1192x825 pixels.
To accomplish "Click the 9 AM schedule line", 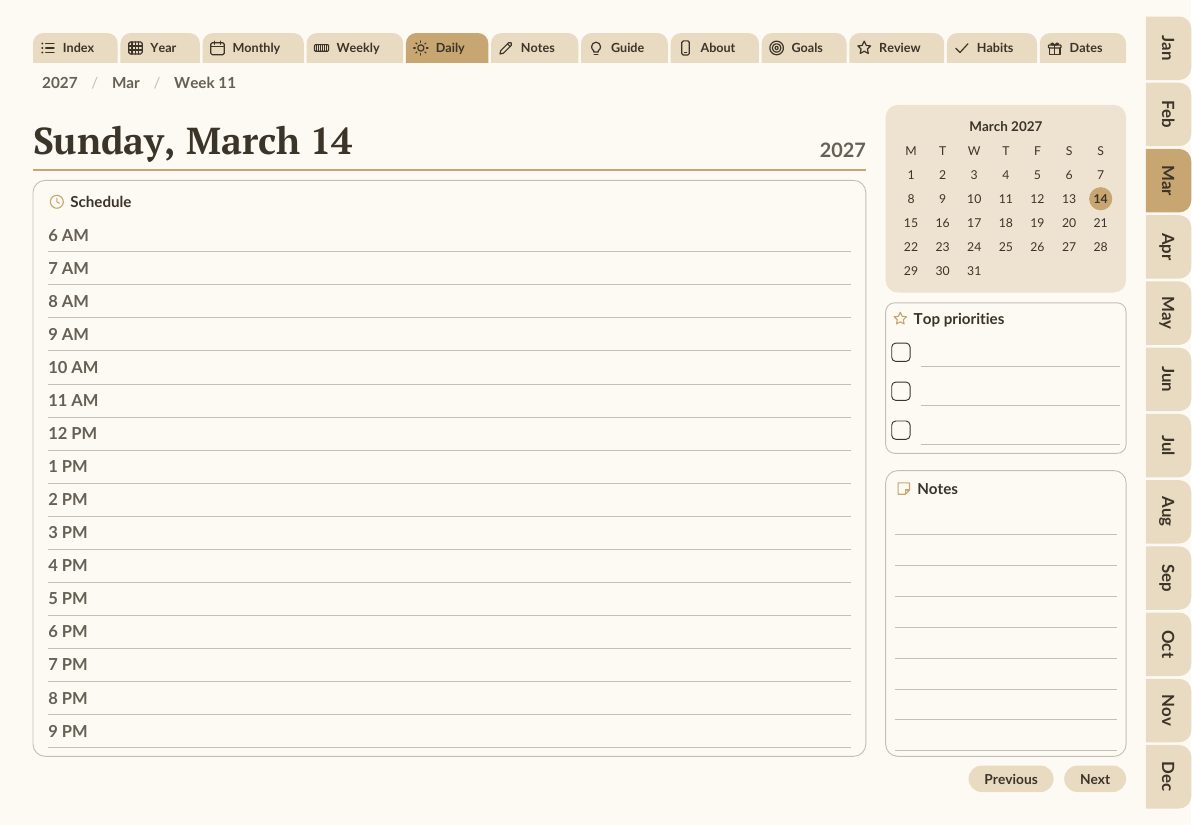I will (449, 335).
